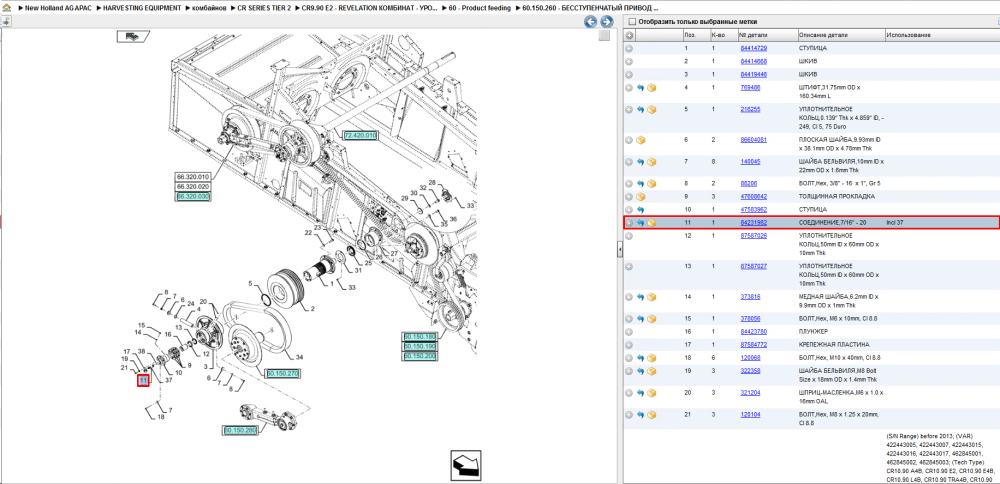
Task: Click yellow box icon for part 120104
Action: [x=651, y=415]
